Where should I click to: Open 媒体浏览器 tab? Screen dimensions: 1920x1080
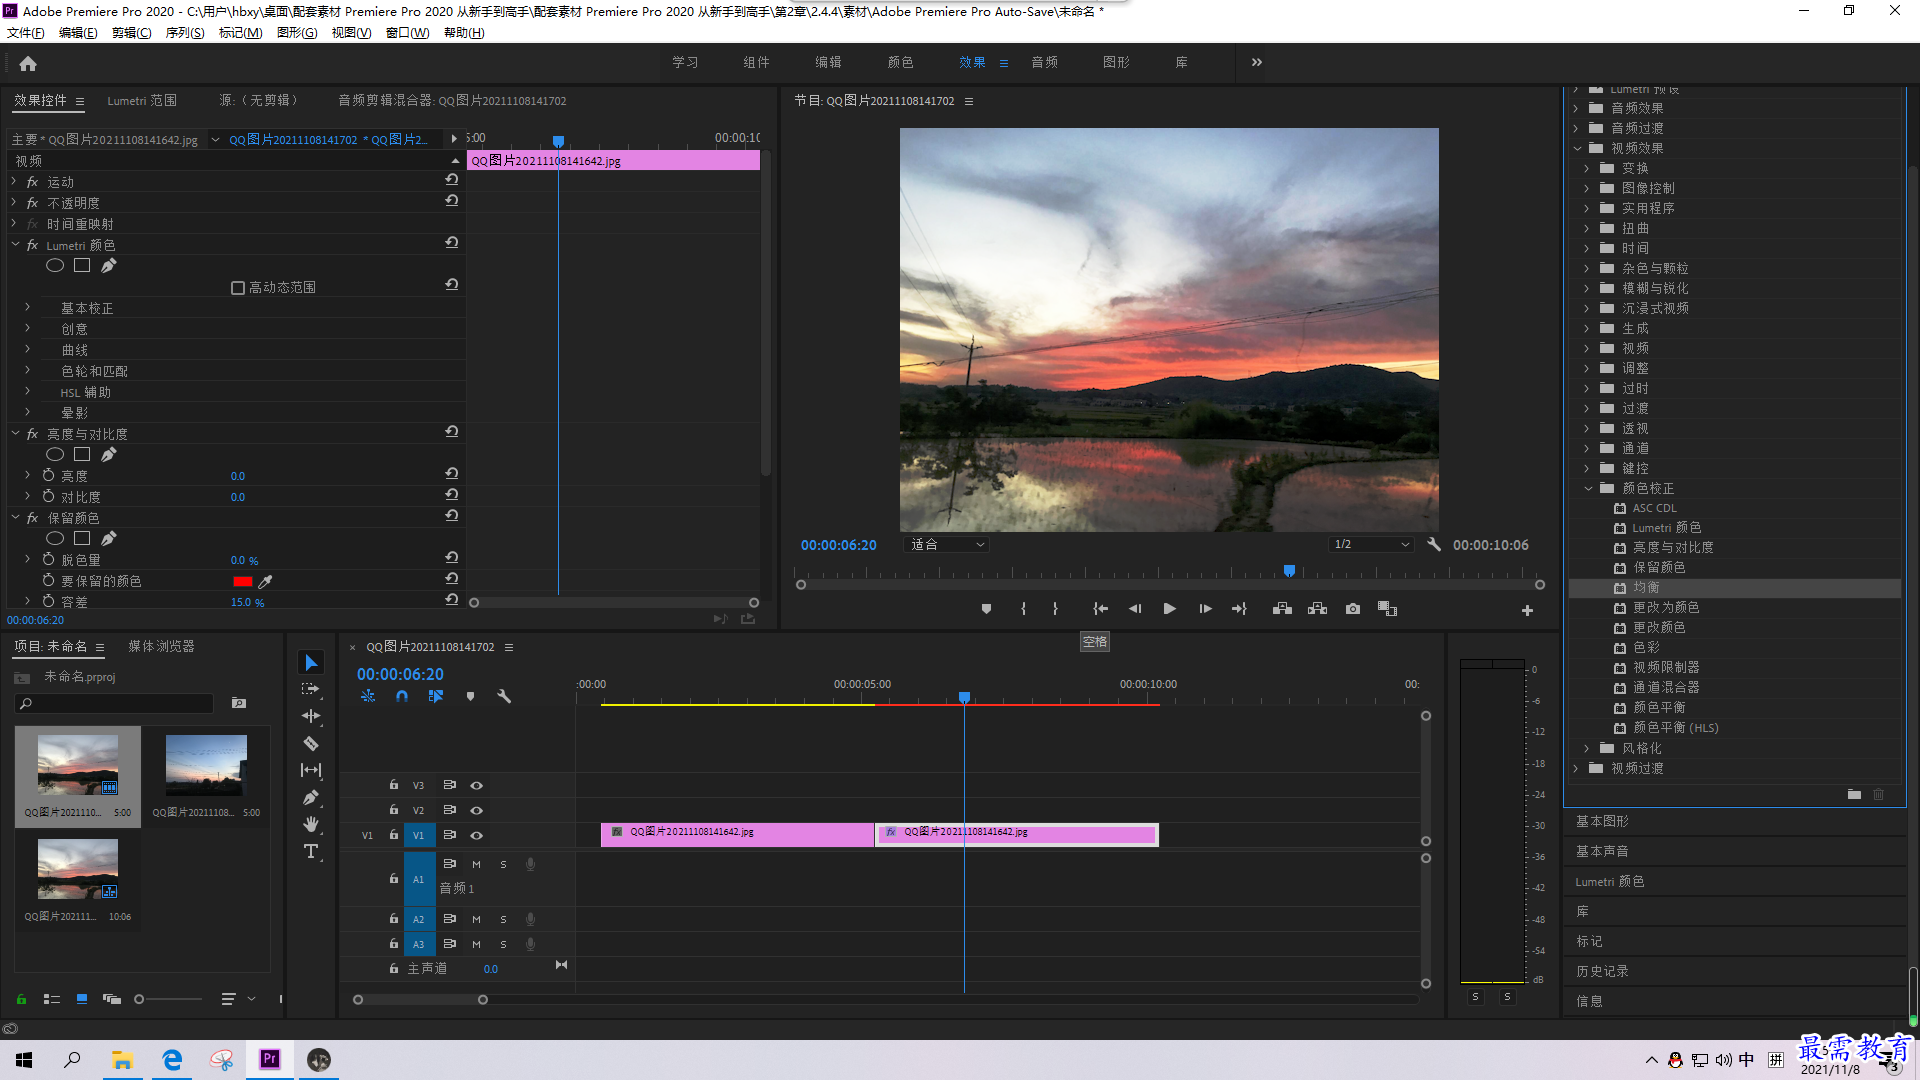[161, 646]
